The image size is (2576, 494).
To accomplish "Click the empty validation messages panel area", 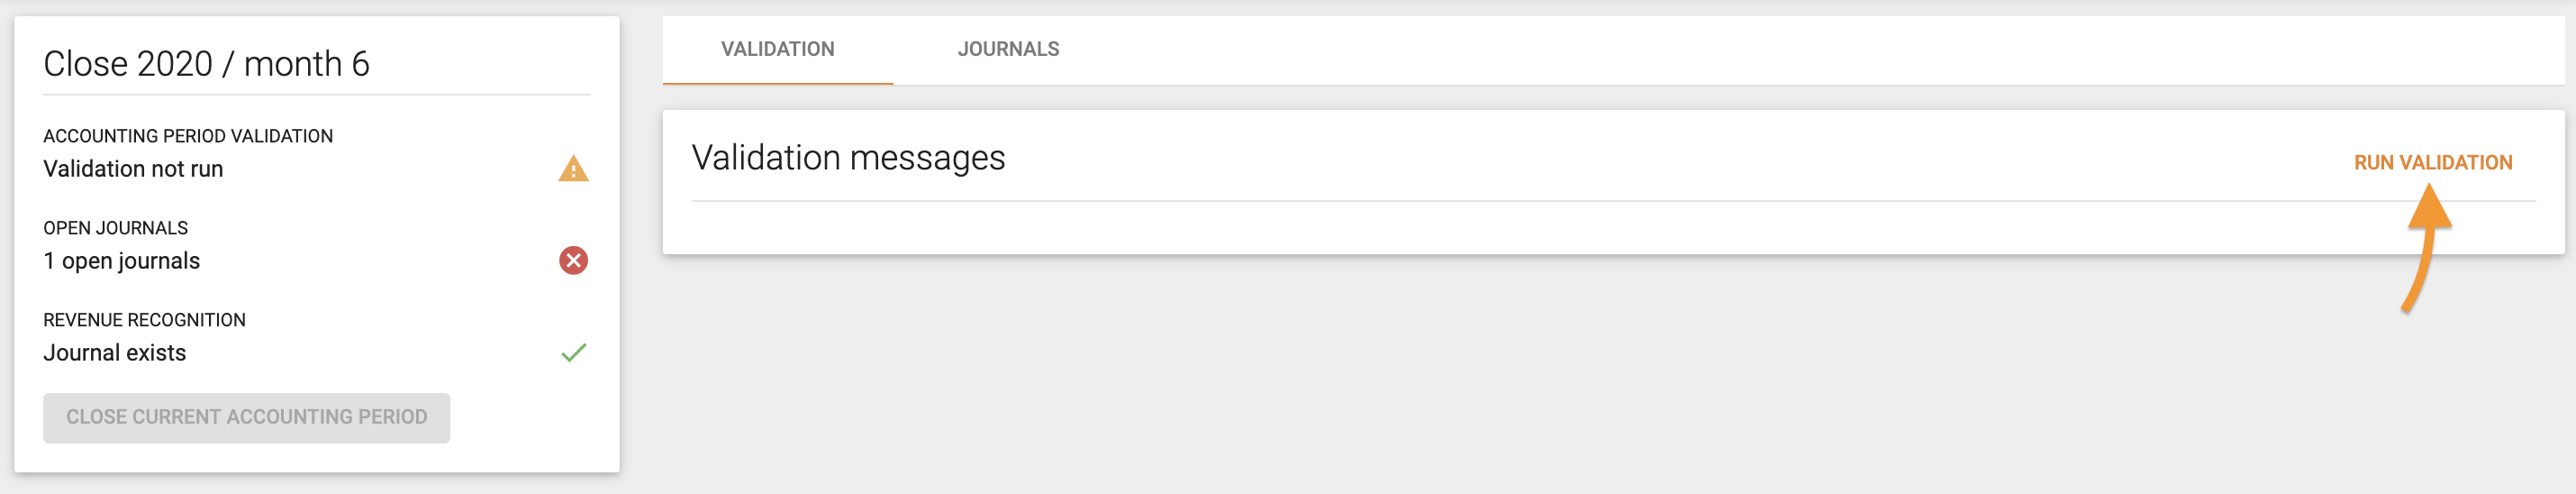I will pyautogui.click(x=1612, y=228).
